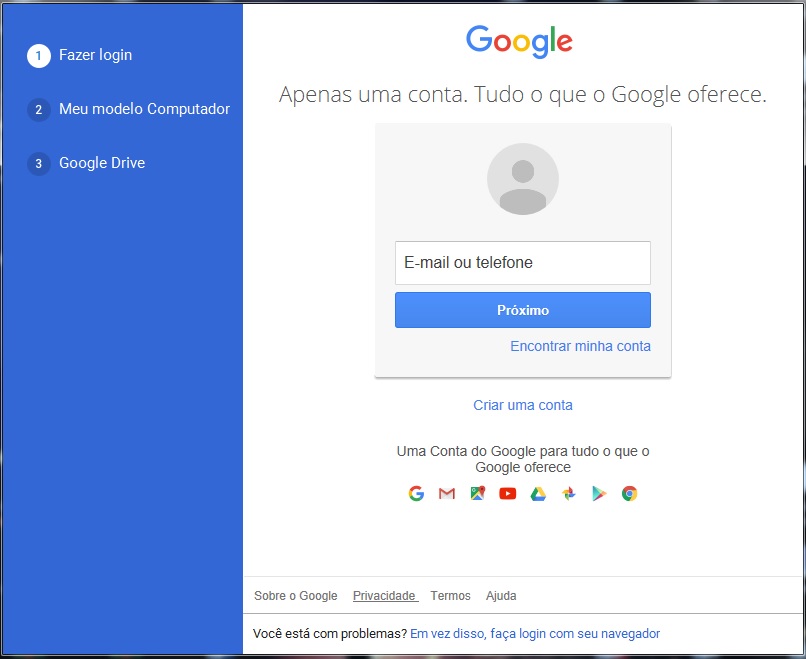Click the Chrome browser icon

[x=629, y=493]
